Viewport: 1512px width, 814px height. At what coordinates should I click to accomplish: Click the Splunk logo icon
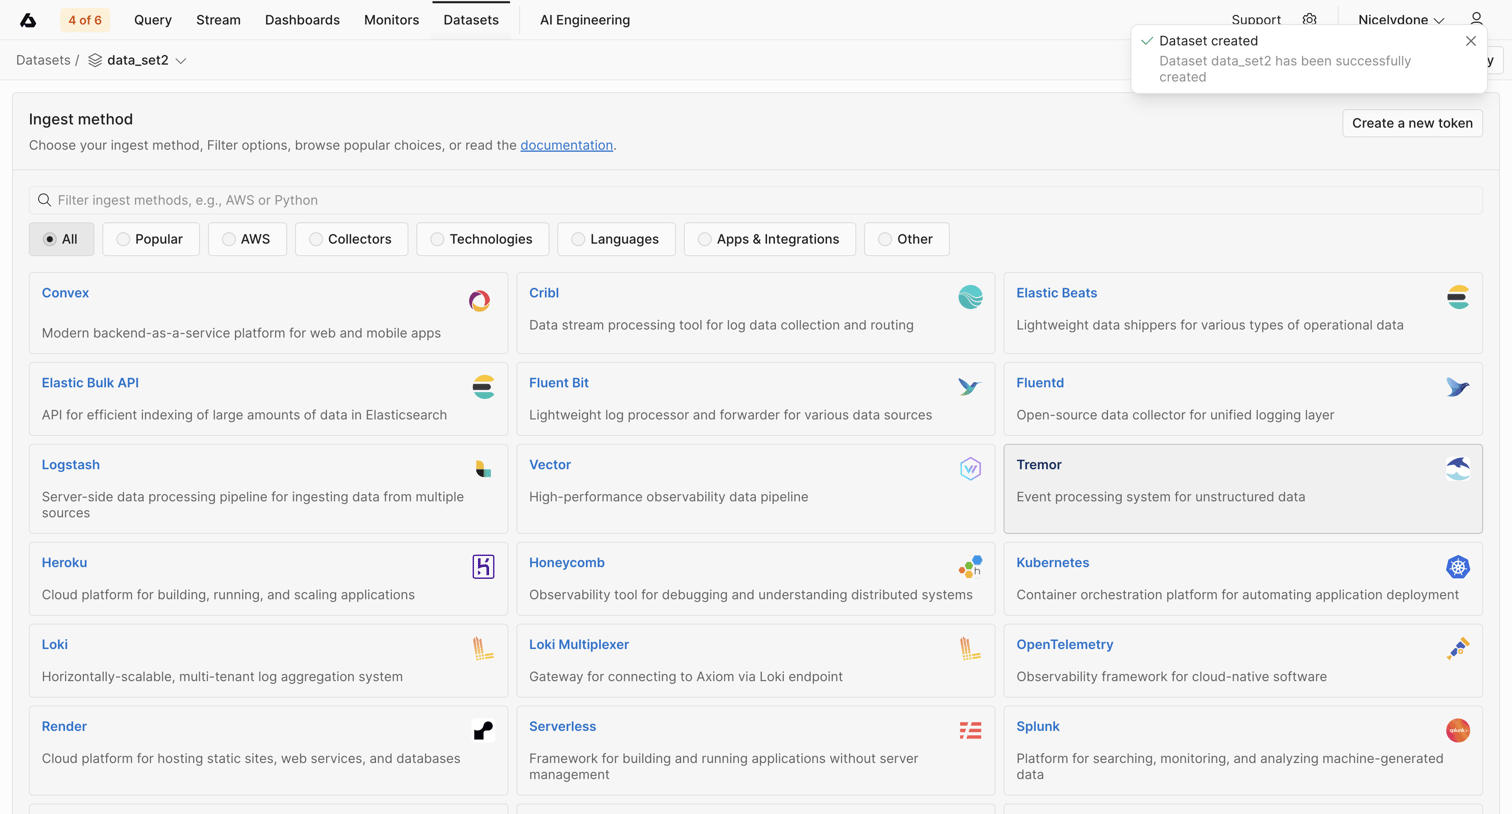pos(1458,731)
